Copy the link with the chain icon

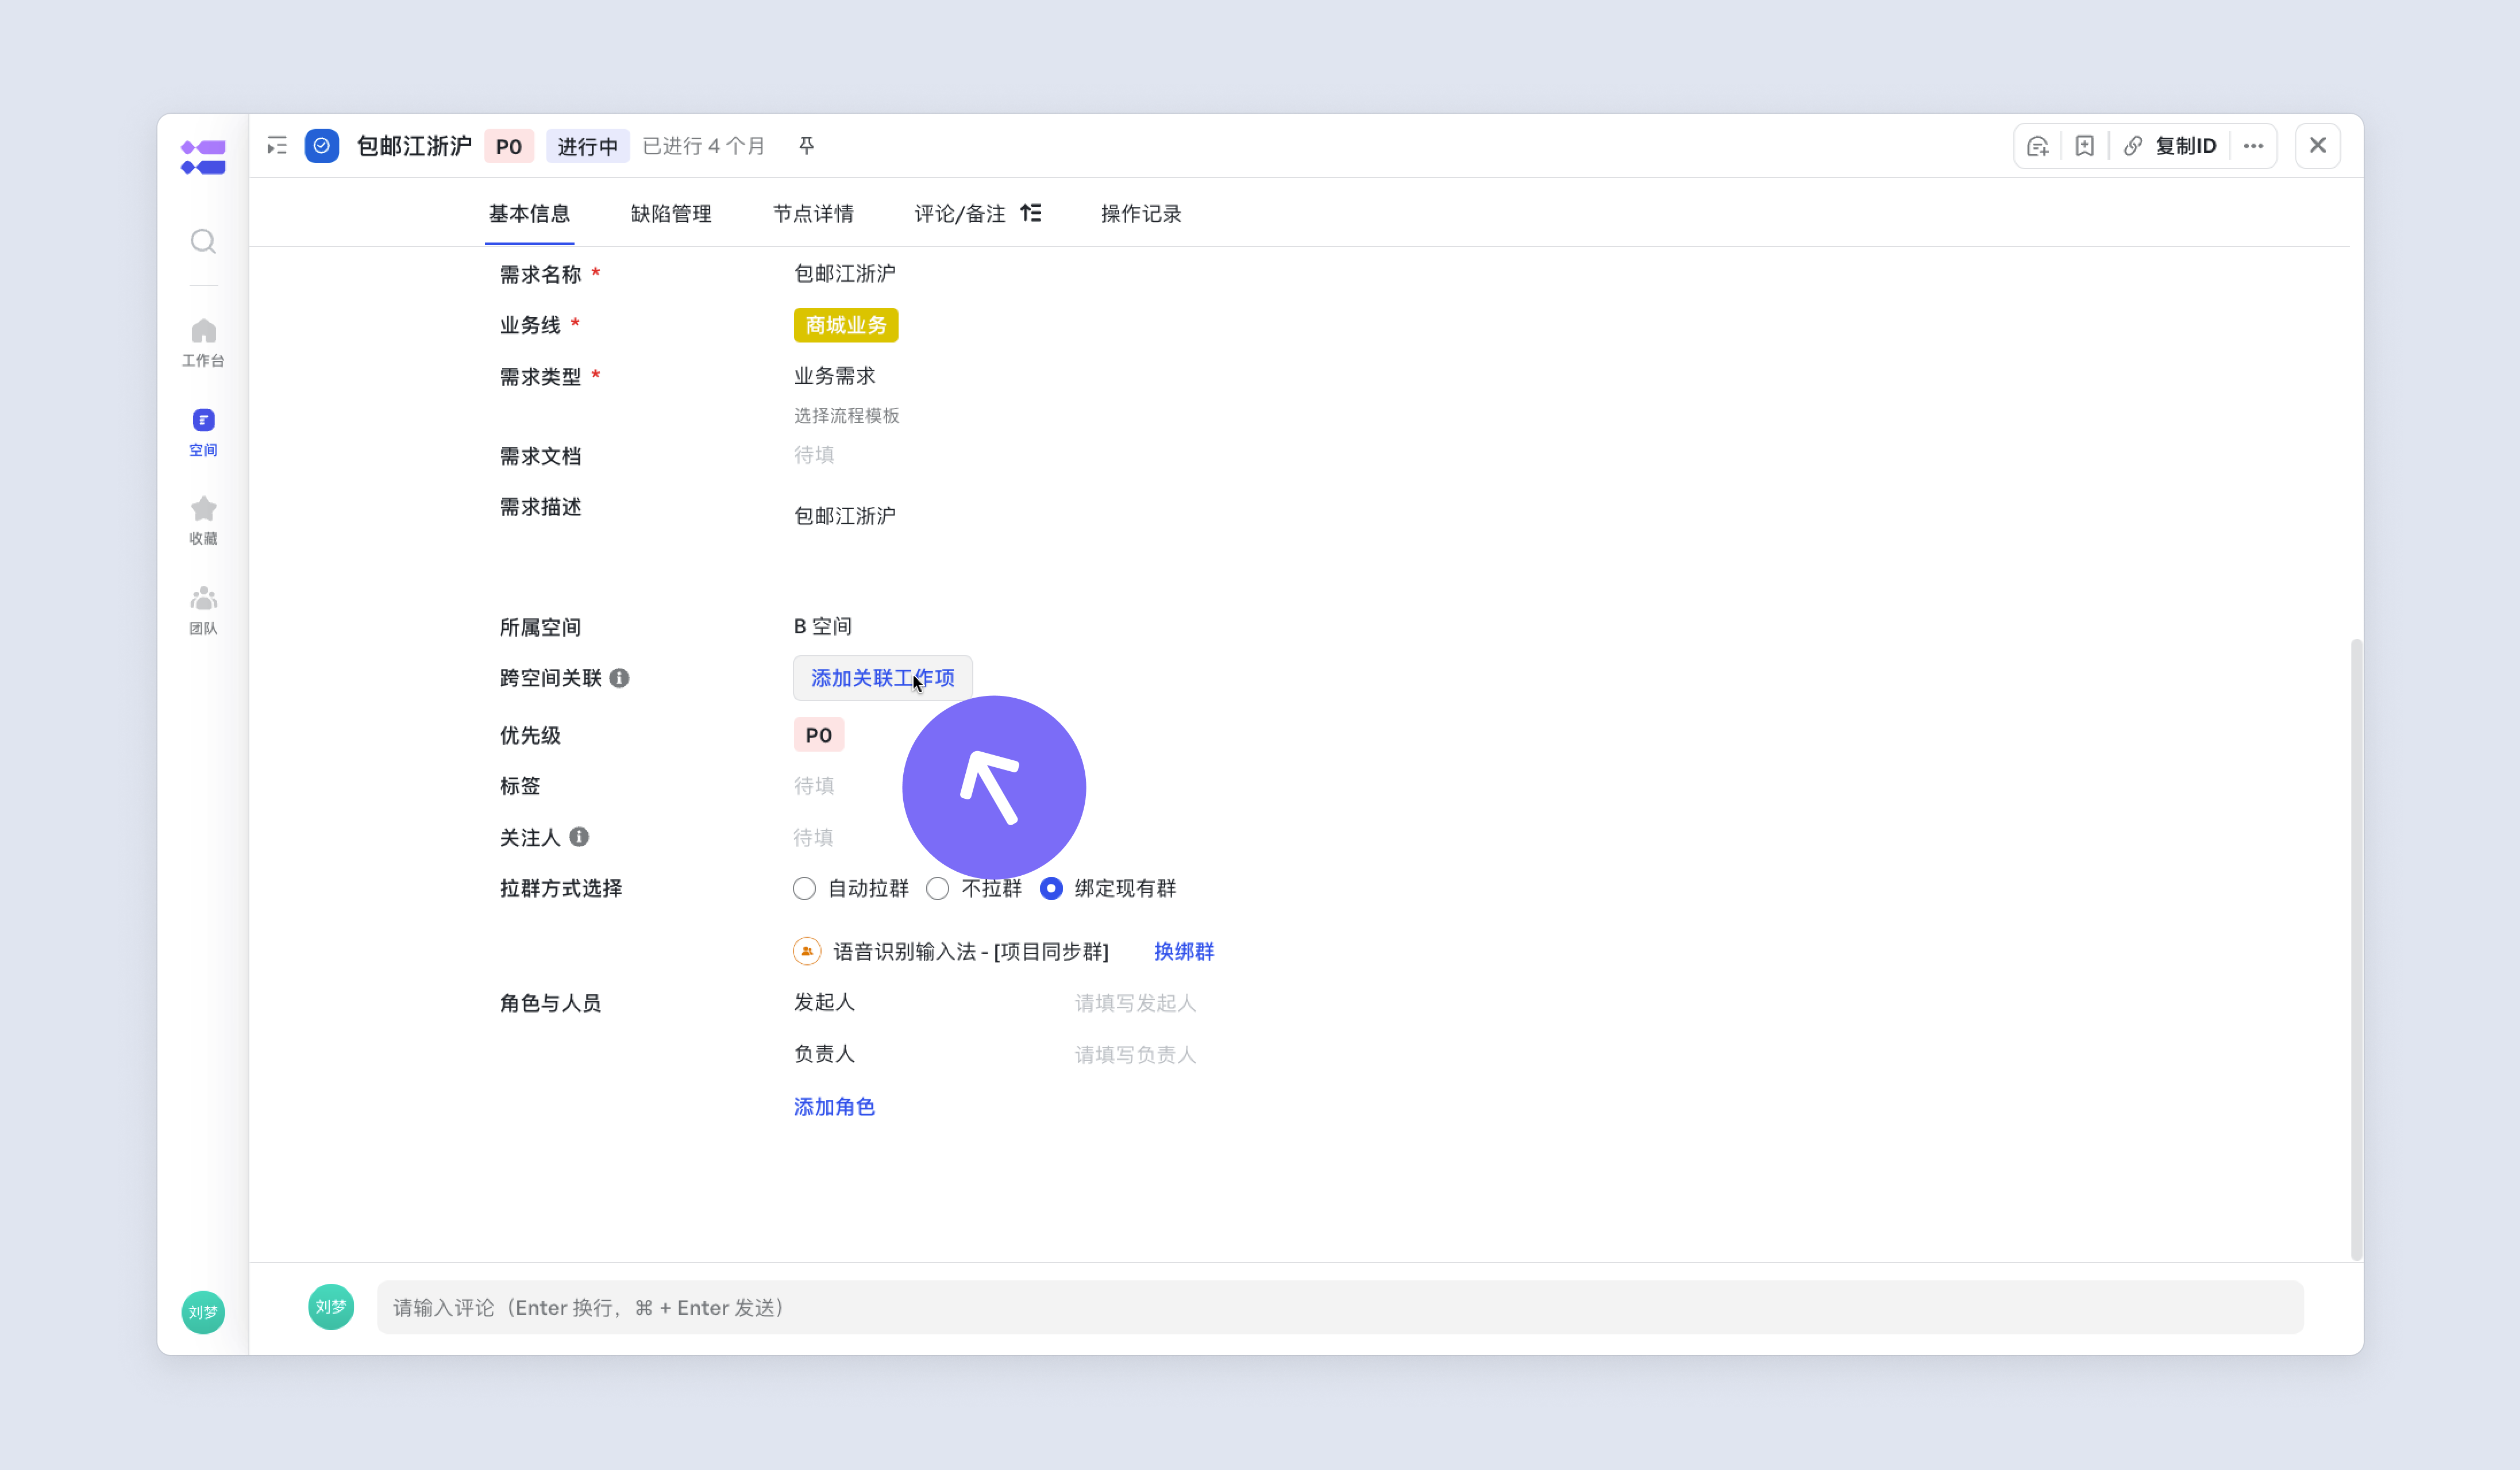[x=2133, y=146]
